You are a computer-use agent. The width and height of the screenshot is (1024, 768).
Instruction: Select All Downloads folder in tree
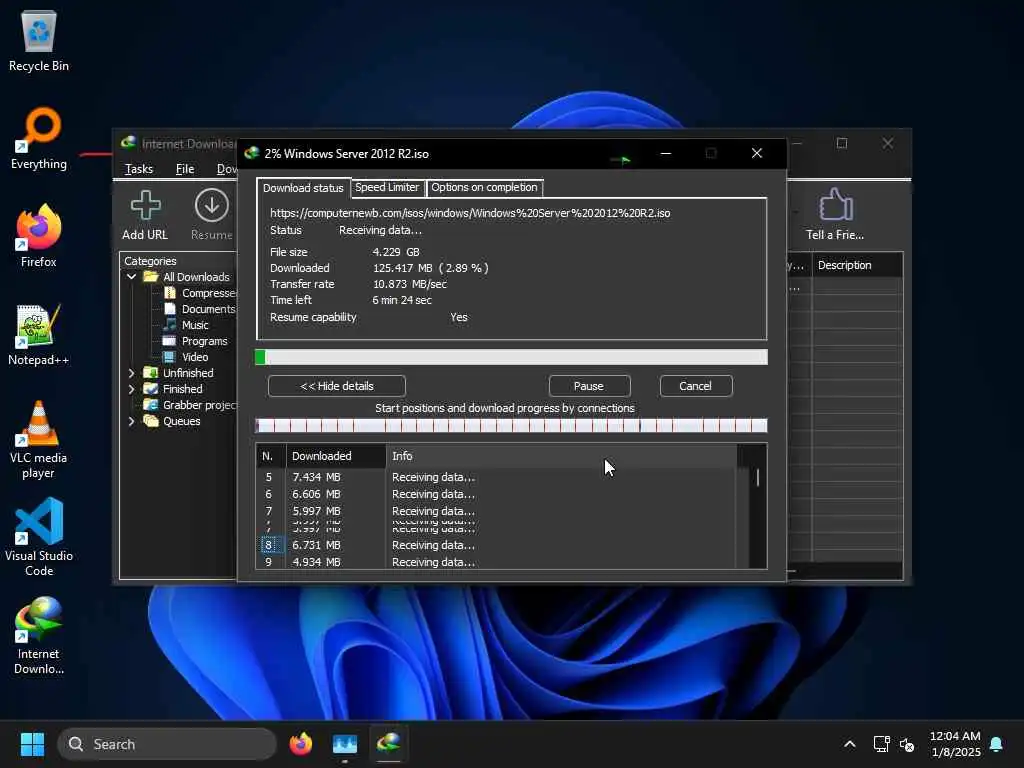tap(196, 277)
